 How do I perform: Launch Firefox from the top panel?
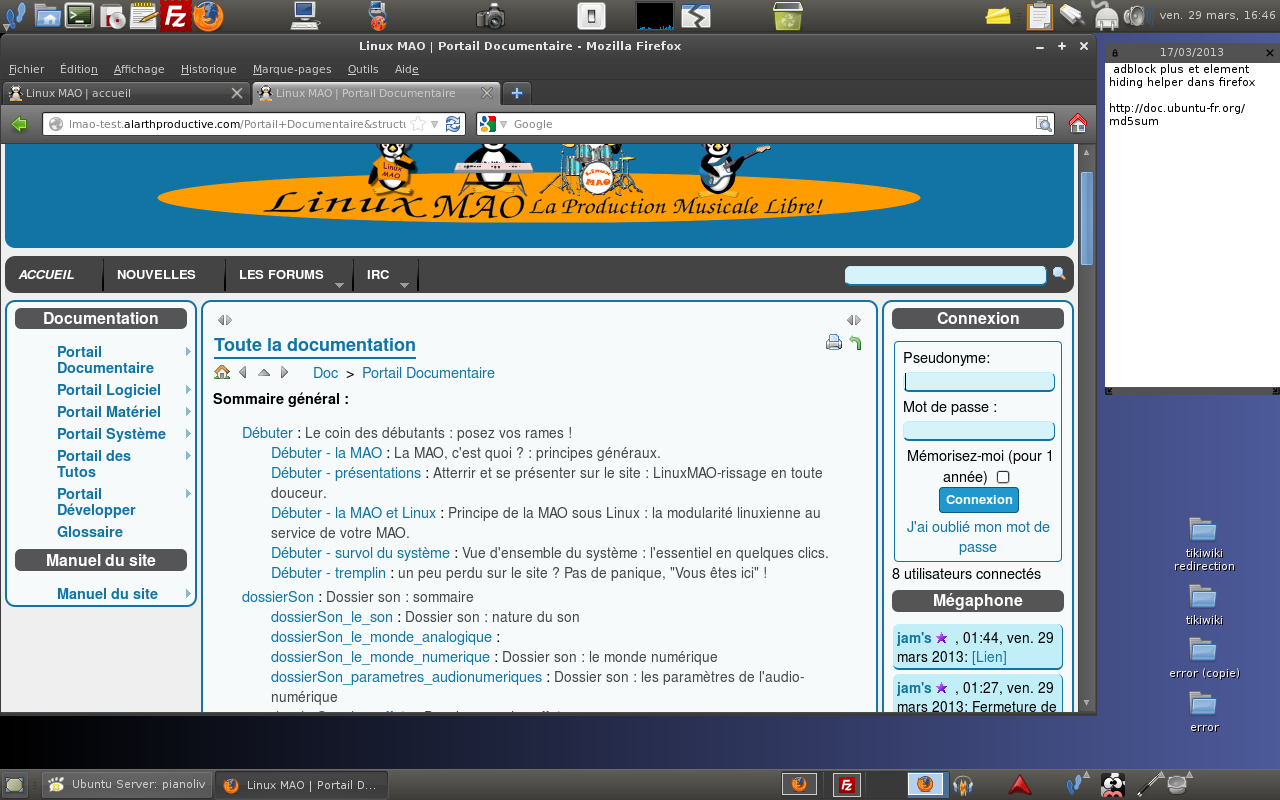(x=208, y=16)
